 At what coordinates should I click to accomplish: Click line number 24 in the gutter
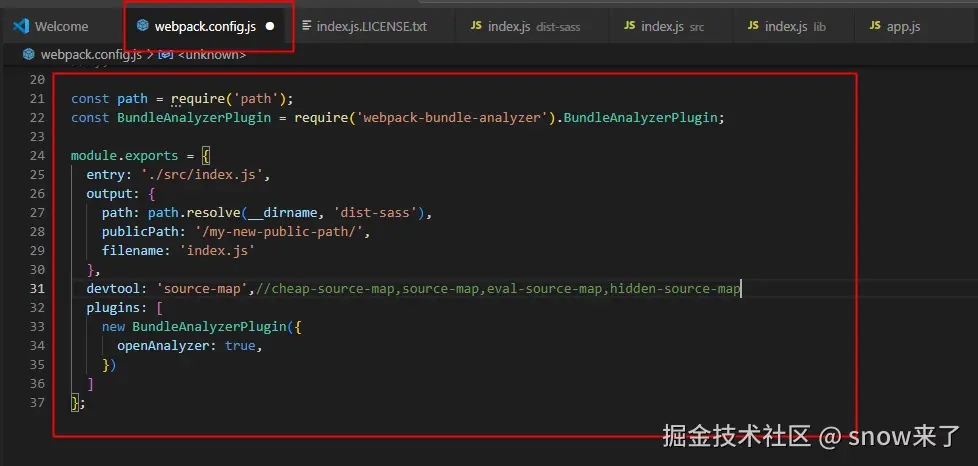[x=37, y=155]
